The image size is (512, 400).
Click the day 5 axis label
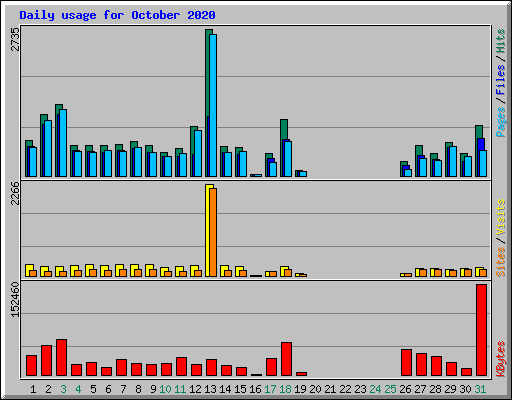[x=93, y=389]
